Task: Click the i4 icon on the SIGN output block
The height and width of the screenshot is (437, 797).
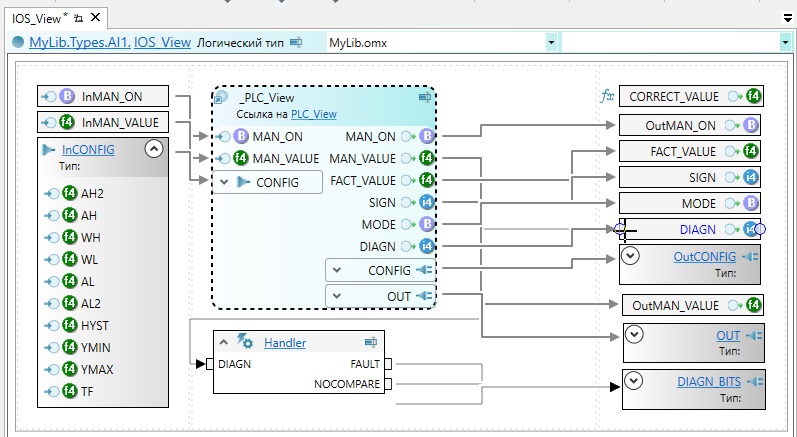Action: [750, 177]
